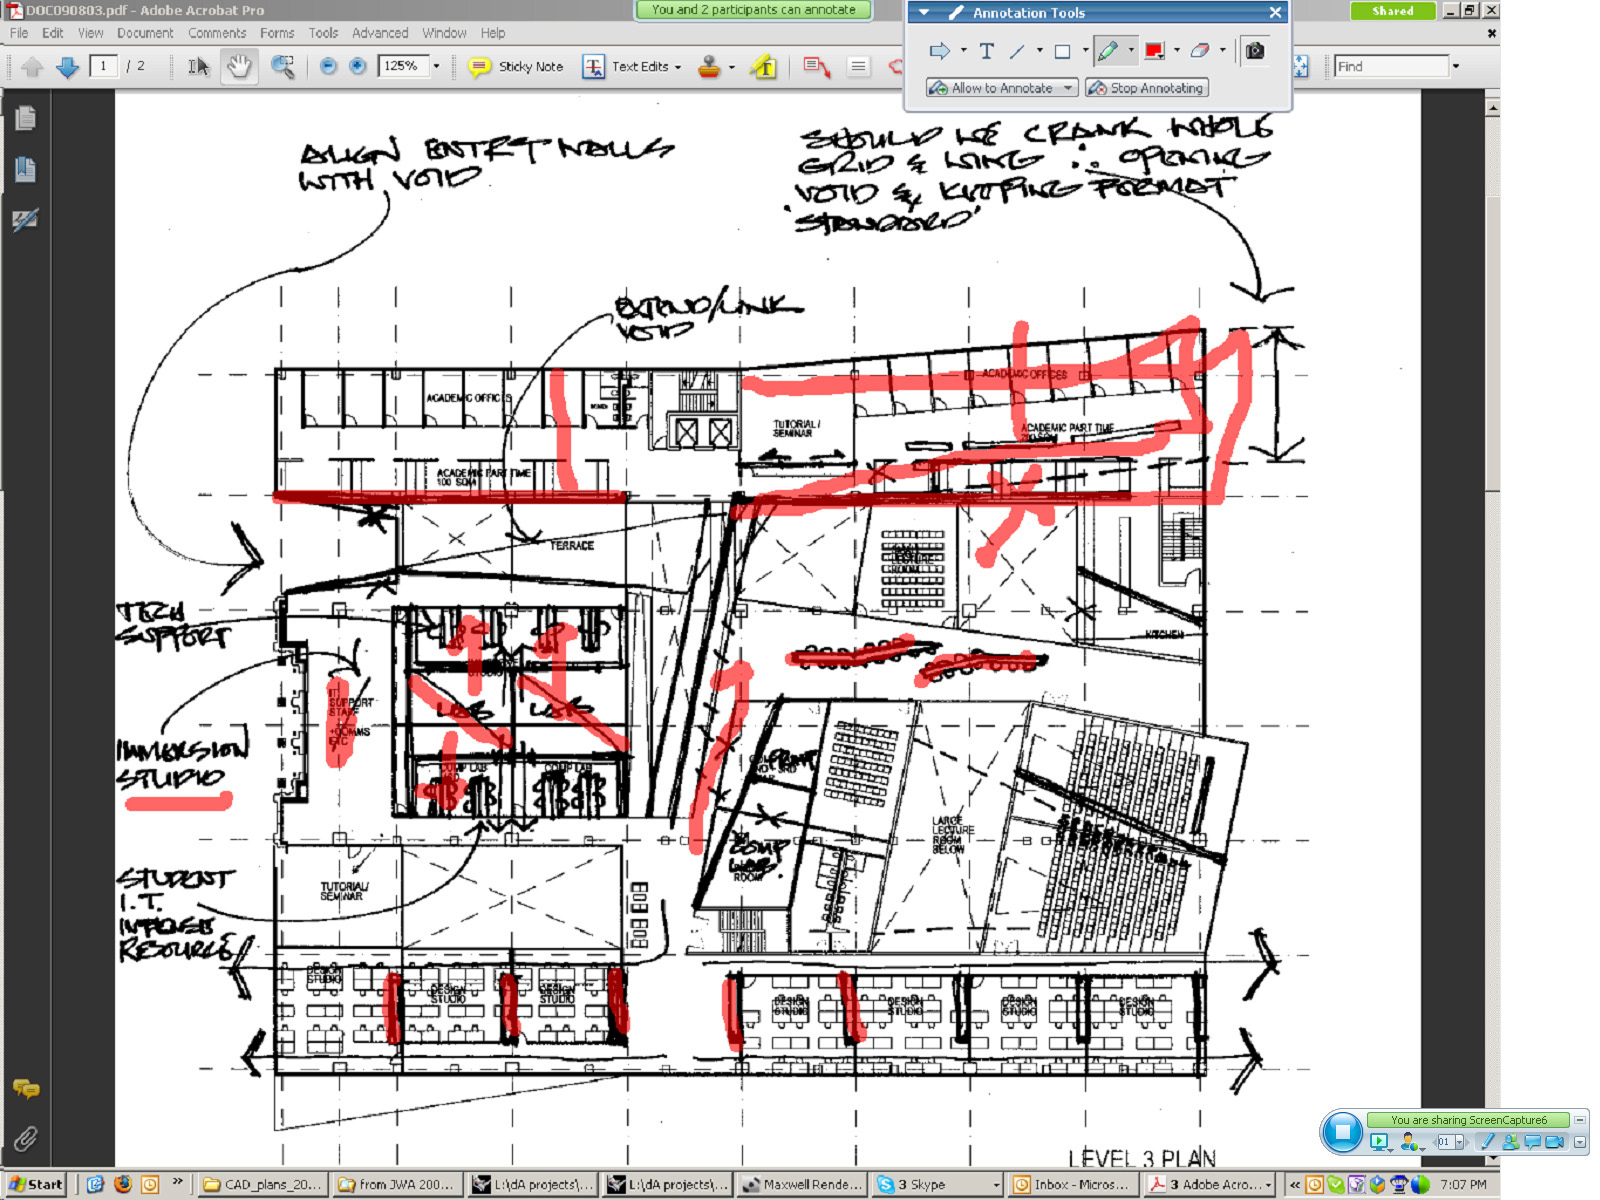Select the Text Box tool icon

click(x=858, y=67)
